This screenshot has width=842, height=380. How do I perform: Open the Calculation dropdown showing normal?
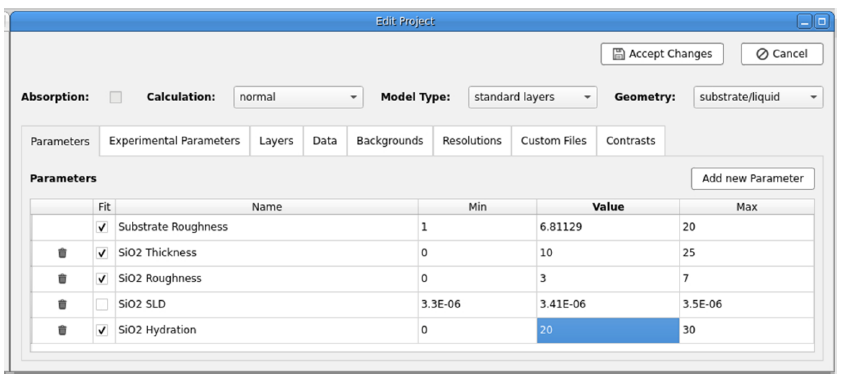tap(299, 97)
